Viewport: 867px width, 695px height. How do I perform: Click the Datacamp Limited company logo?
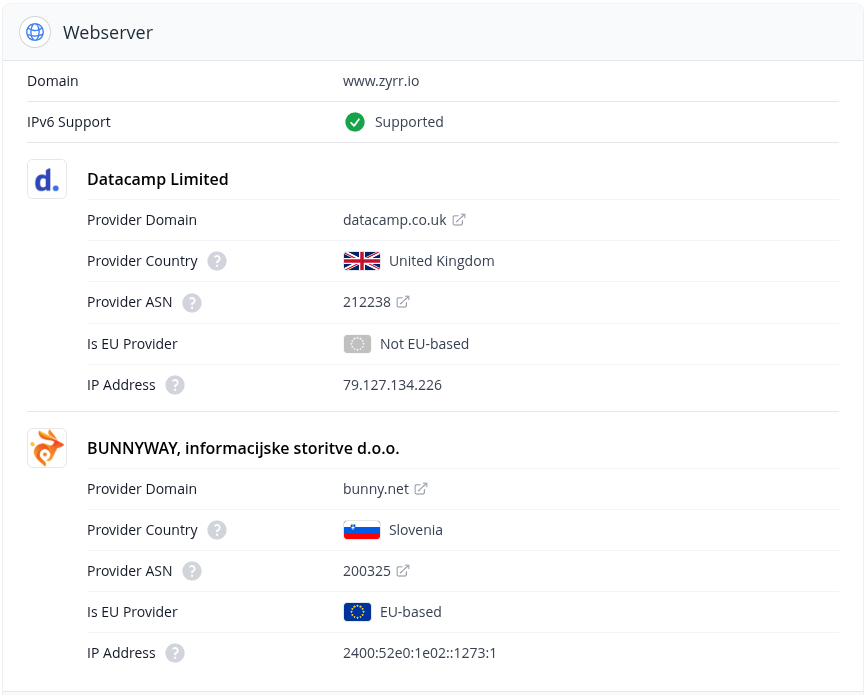point(47,179)
